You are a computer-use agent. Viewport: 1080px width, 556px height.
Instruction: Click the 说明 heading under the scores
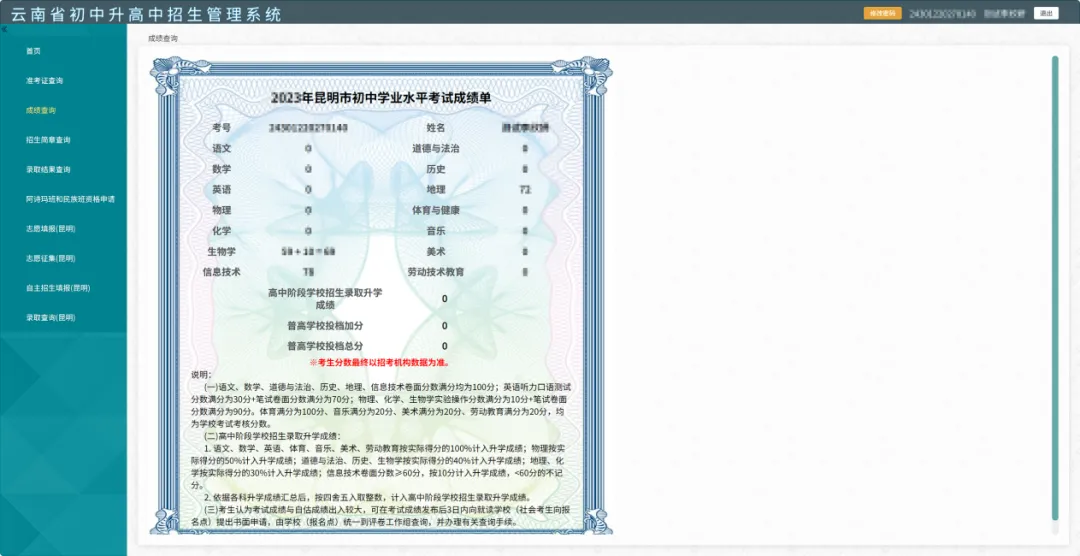[201, 375]
